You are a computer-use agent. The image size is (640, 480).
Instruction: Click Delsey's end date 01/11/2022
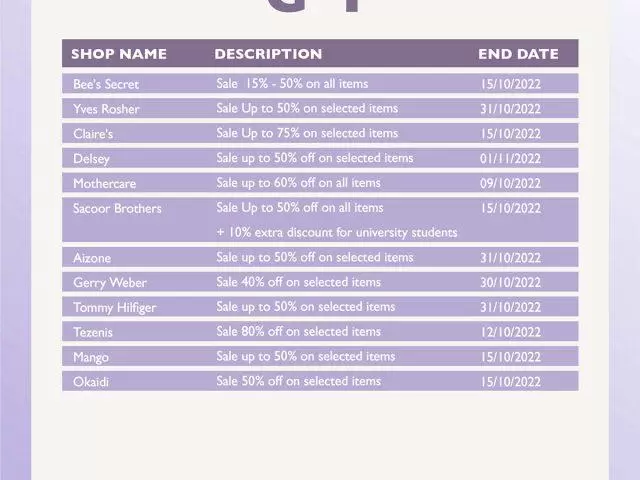coord(510,158)
